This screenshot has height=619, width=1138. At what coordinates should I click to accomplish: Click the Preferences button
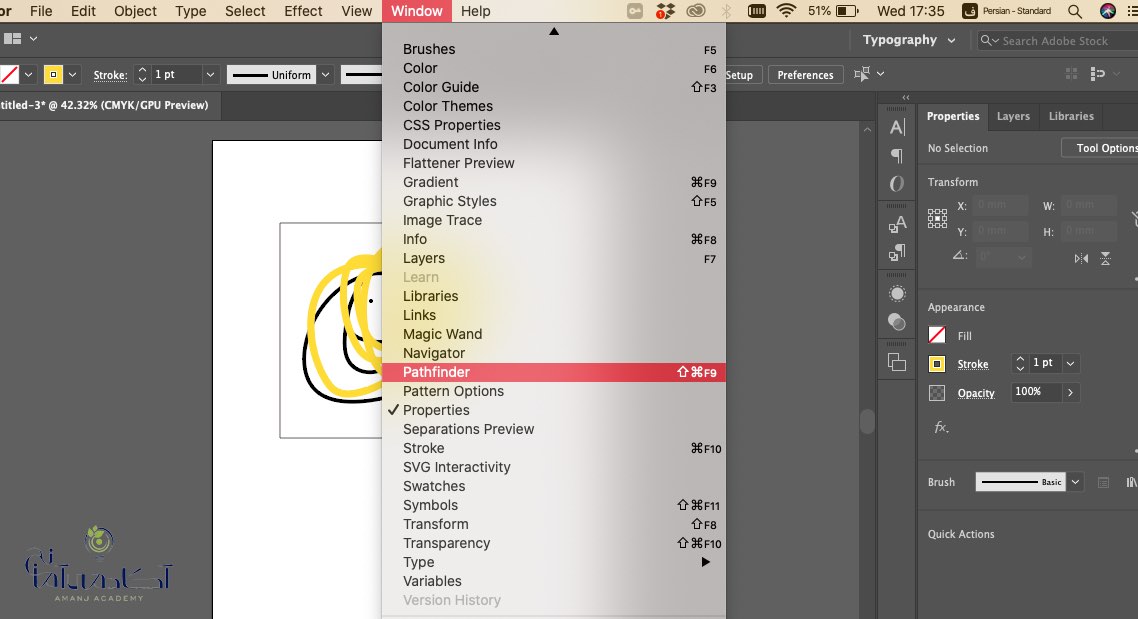(x=806, y=75)
